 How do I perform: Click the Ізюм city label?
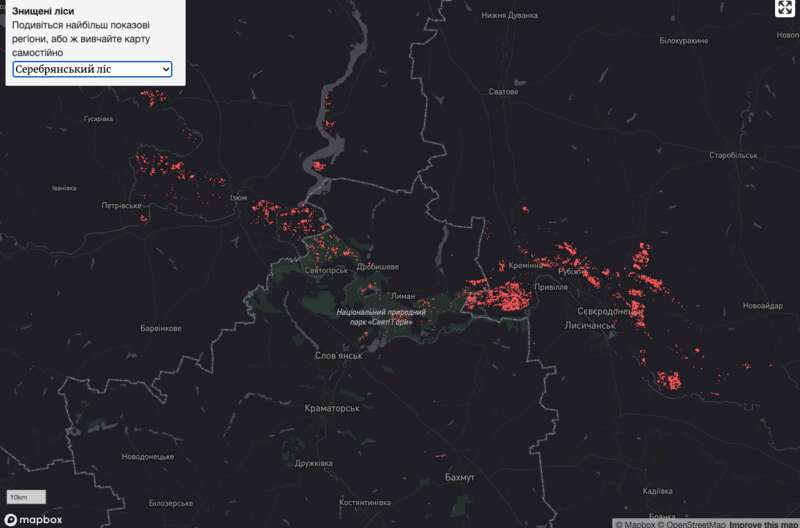(x=239, y=198)
